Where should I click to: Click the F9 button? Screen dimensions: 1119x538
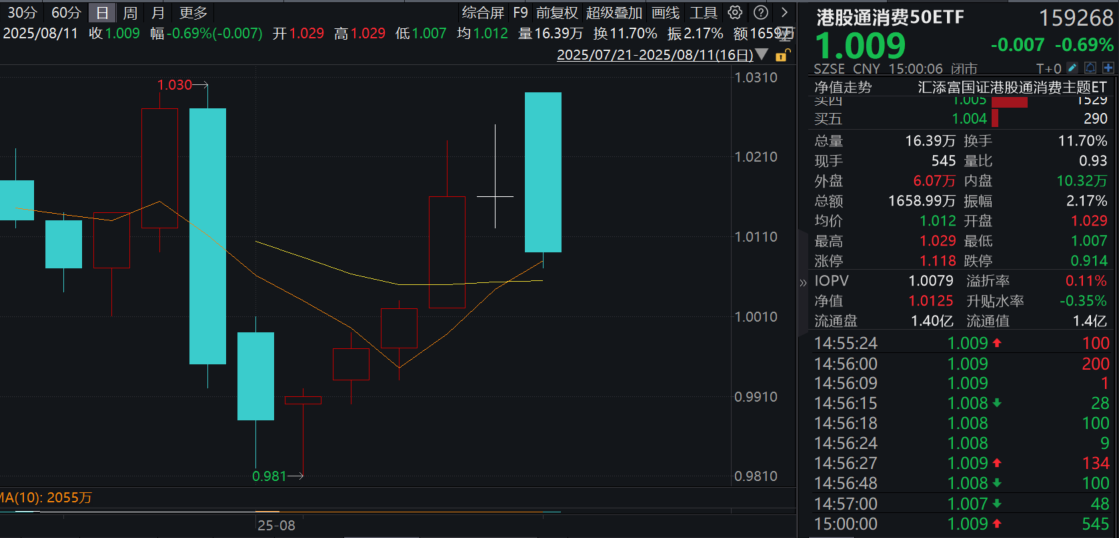[520, 13]
